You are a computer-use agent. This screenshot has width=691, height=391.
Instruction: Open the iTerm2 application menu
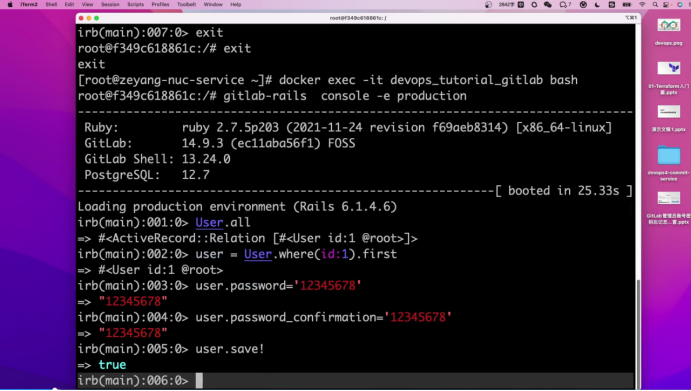29,4
